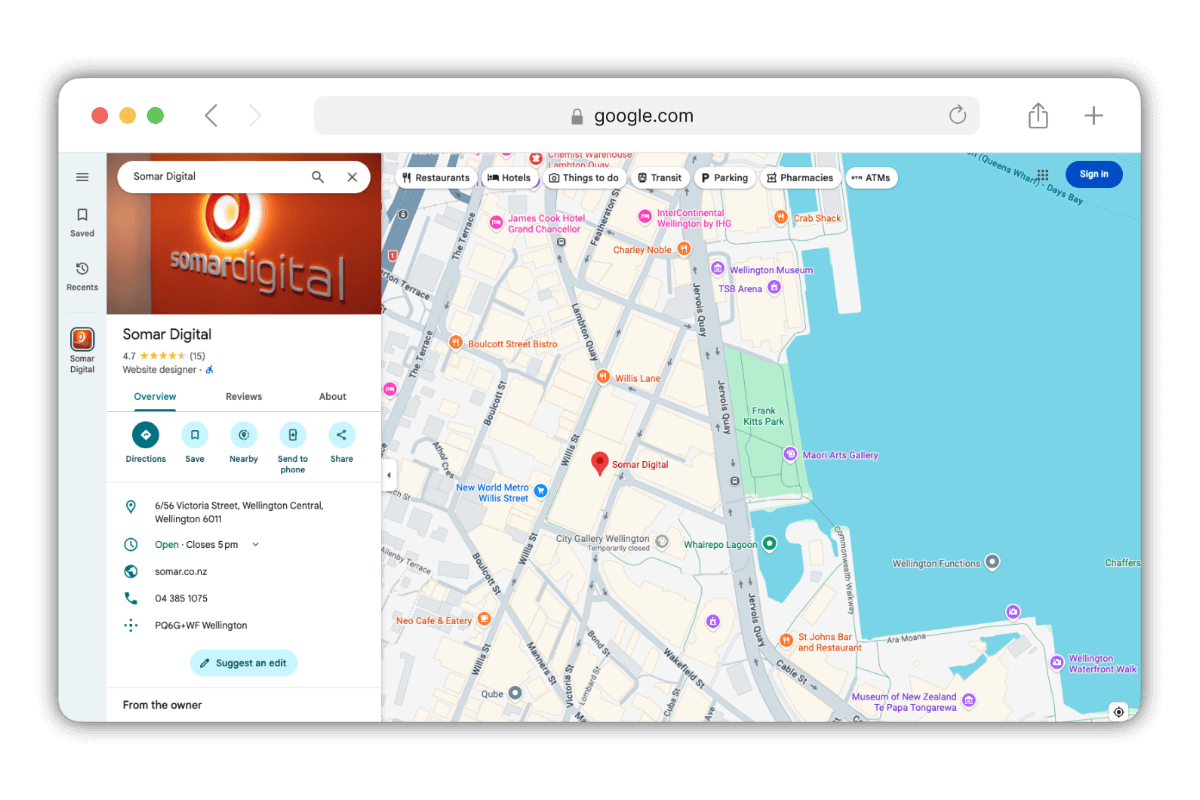Click the Nearby search icon
Image resolution: width=1200 pixels, height=800 pixels.
click(x=243, y=436)
